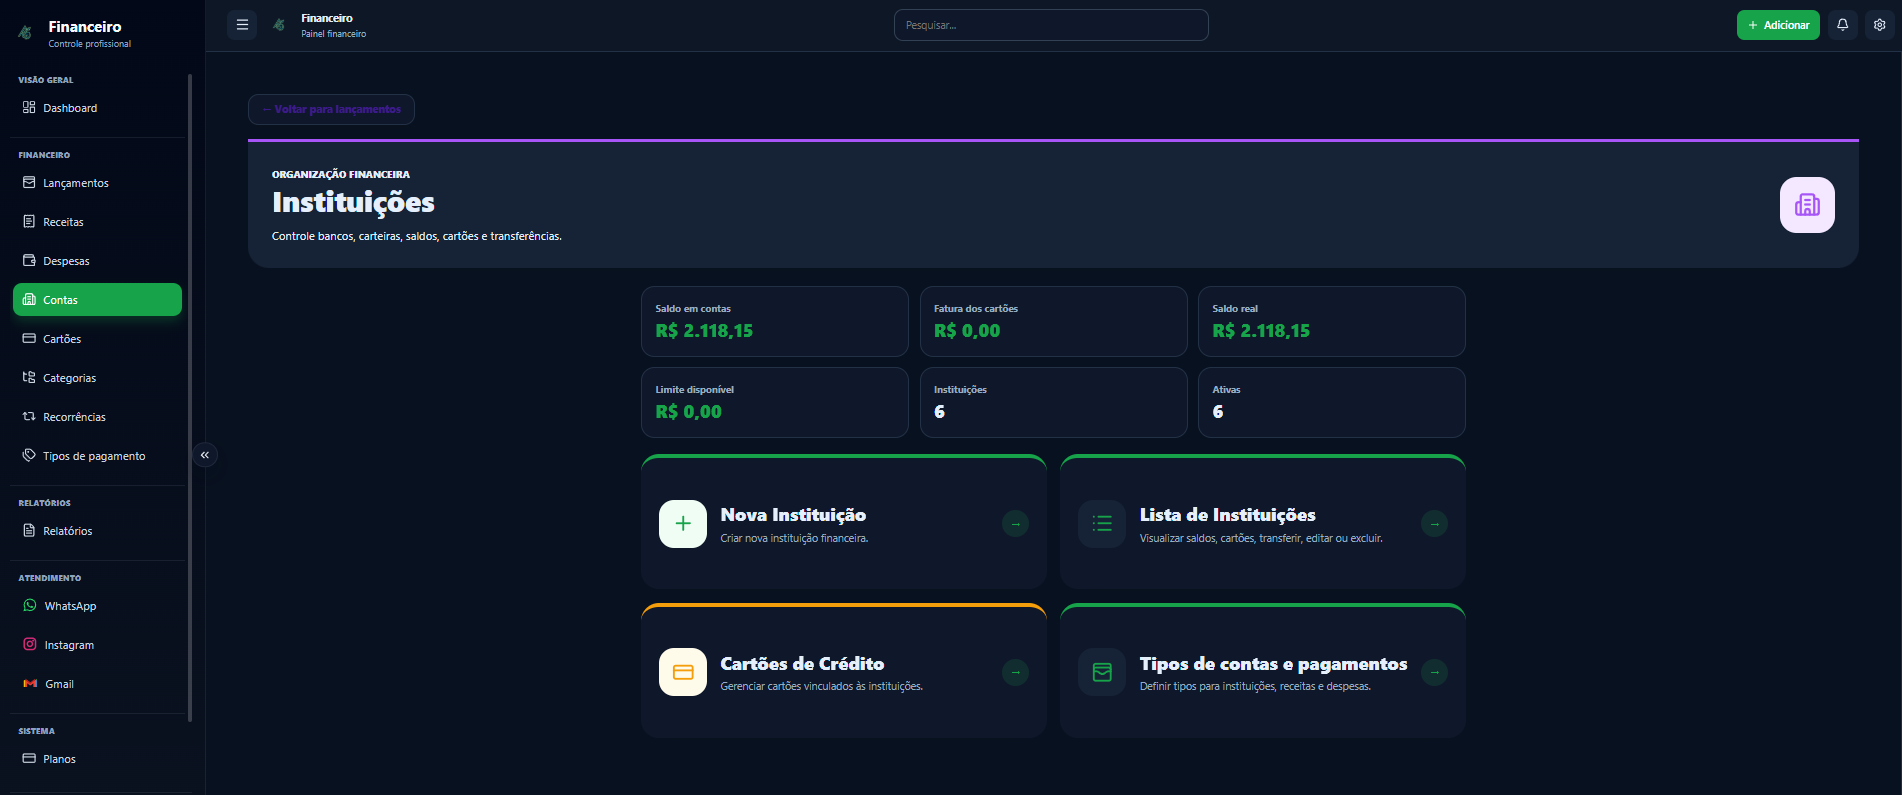
Task: Click the sidebar vertical scrollbar
Action: [190, 397]
